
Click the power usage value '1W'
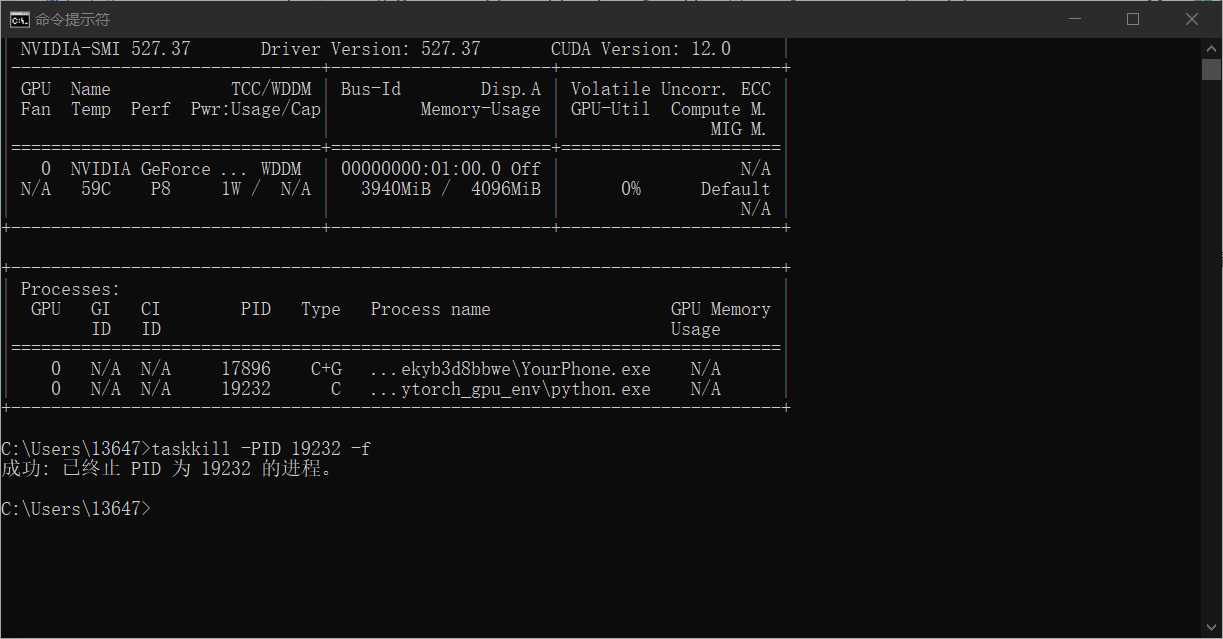[231, 189]
